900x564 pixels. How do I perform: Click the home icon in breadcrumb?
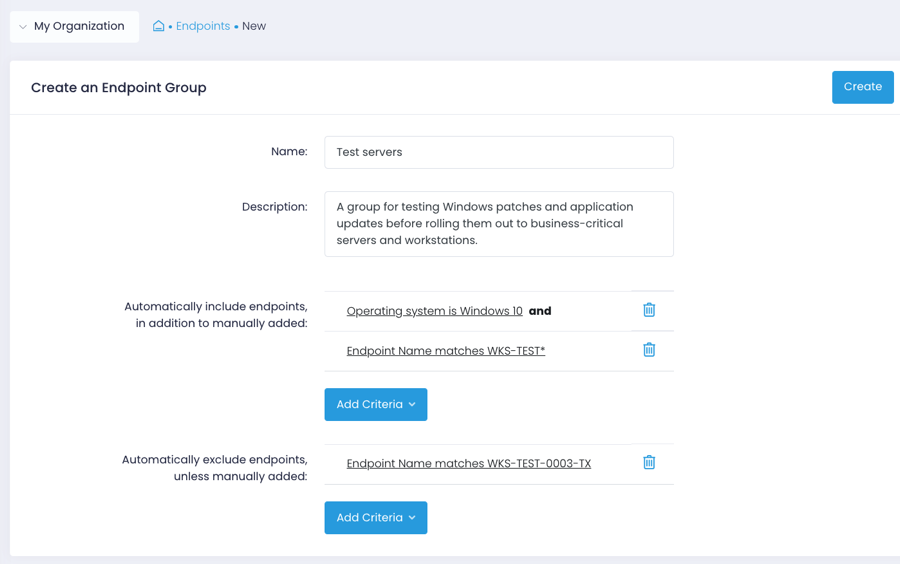click(x=158, y=26)
